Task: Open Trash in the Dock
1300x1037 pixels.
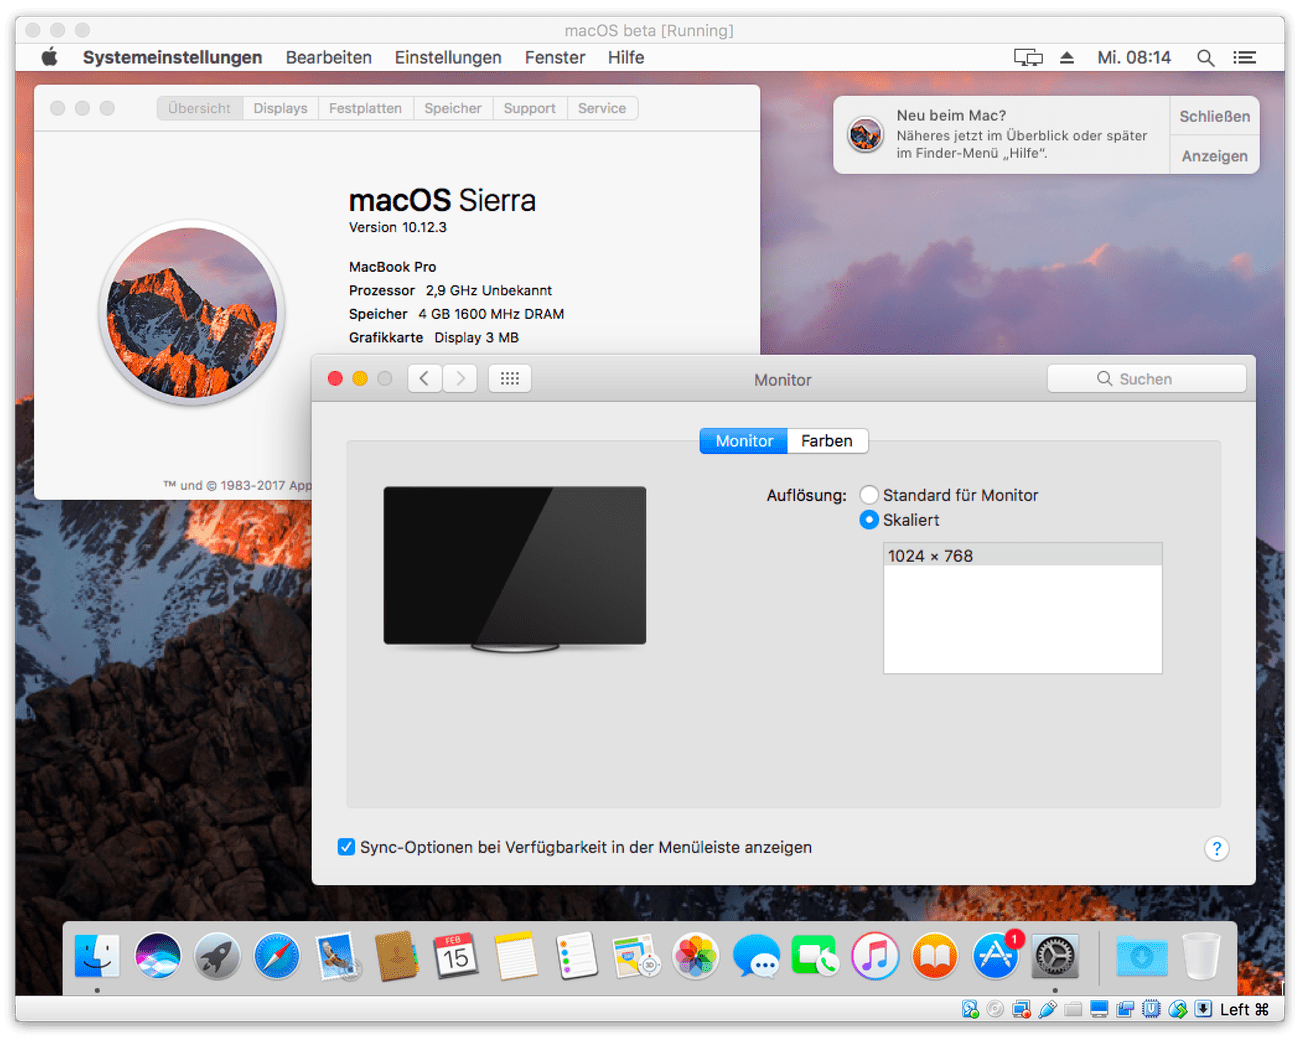Action: [1201, 956]
